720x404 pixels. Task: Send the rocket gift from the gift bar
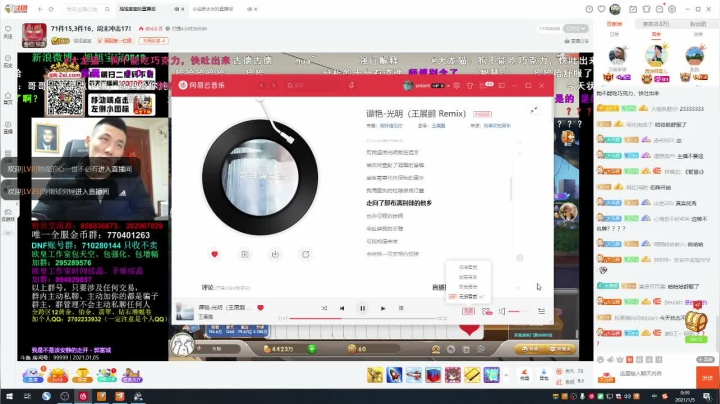point(394,375)
